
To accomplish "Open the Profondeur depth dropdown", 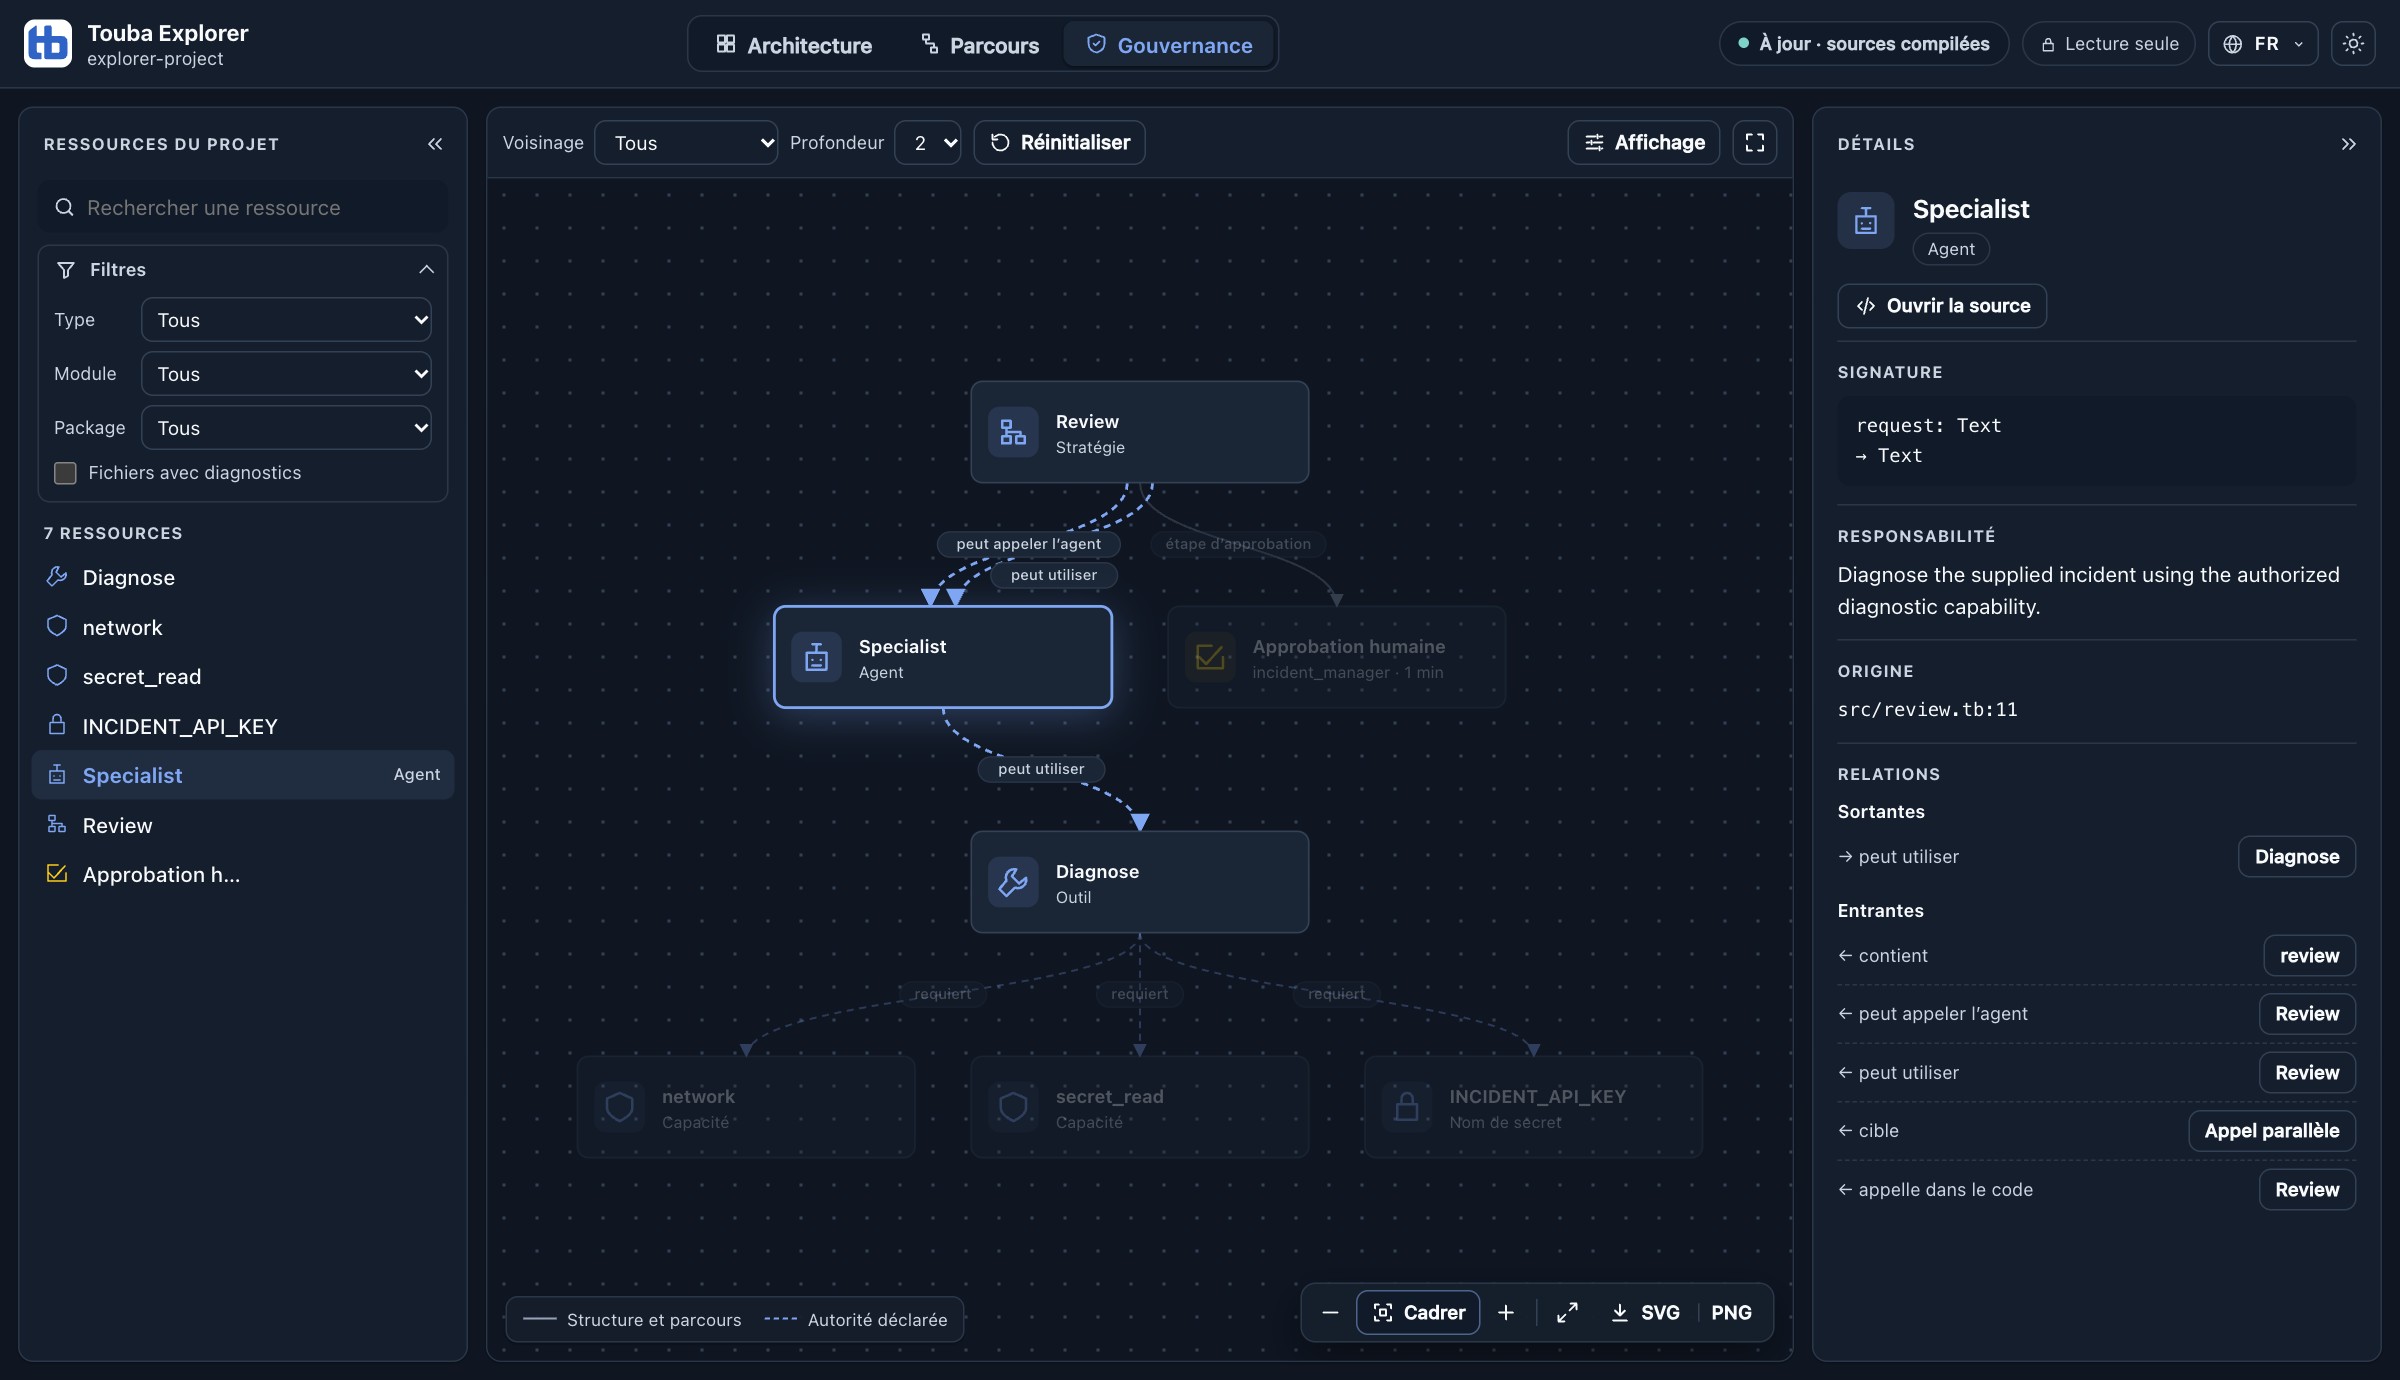I will (x=928, y=143).
